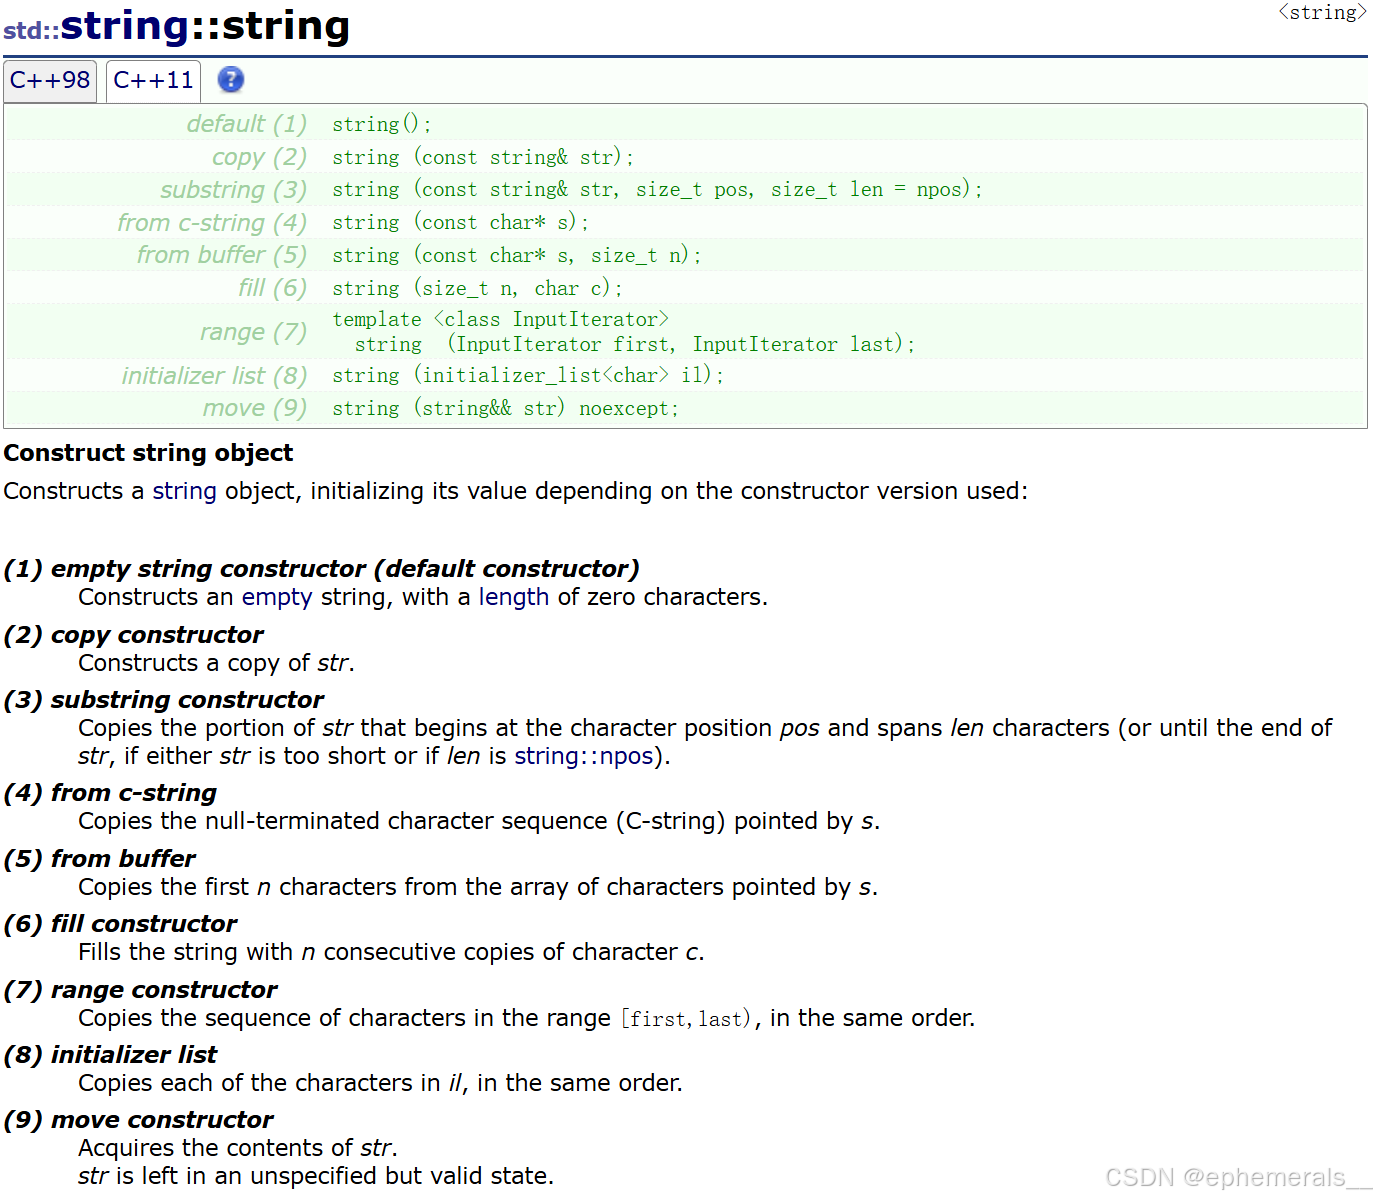Switch to the C++11 tab

152,80
